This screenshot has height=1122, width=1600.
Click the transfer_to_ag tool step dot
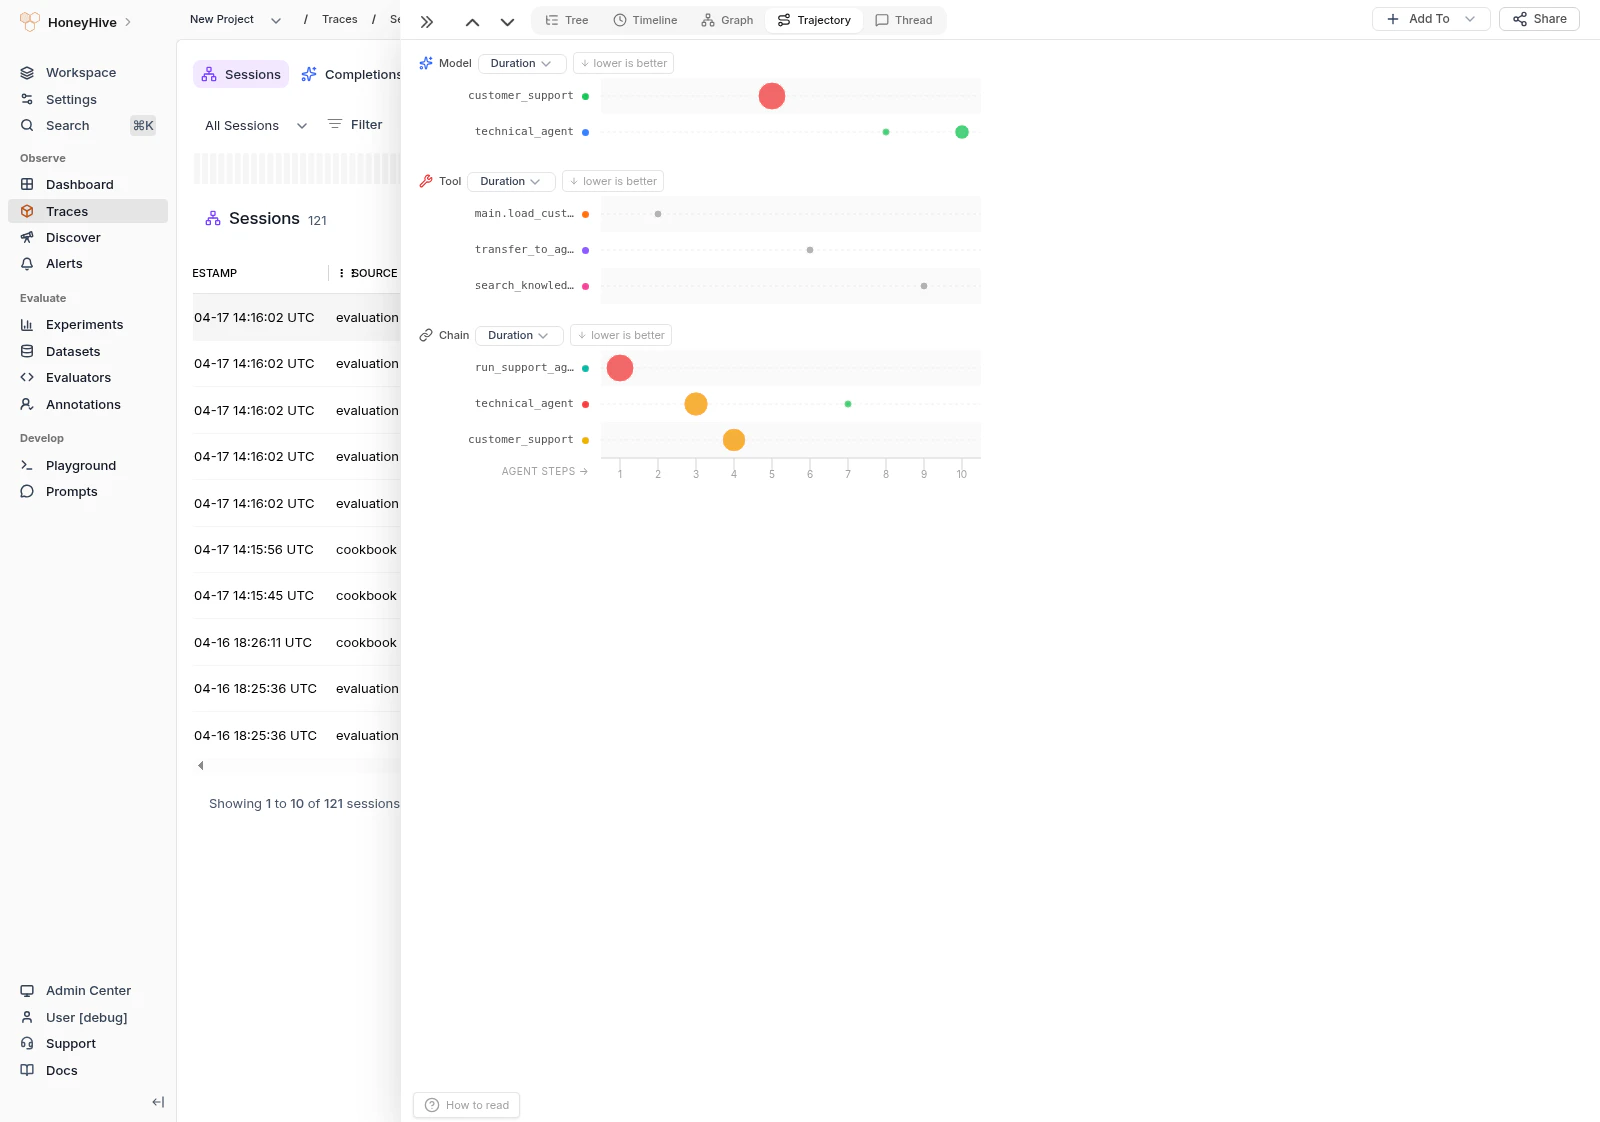pyautogui.click(x=810, y=250)
